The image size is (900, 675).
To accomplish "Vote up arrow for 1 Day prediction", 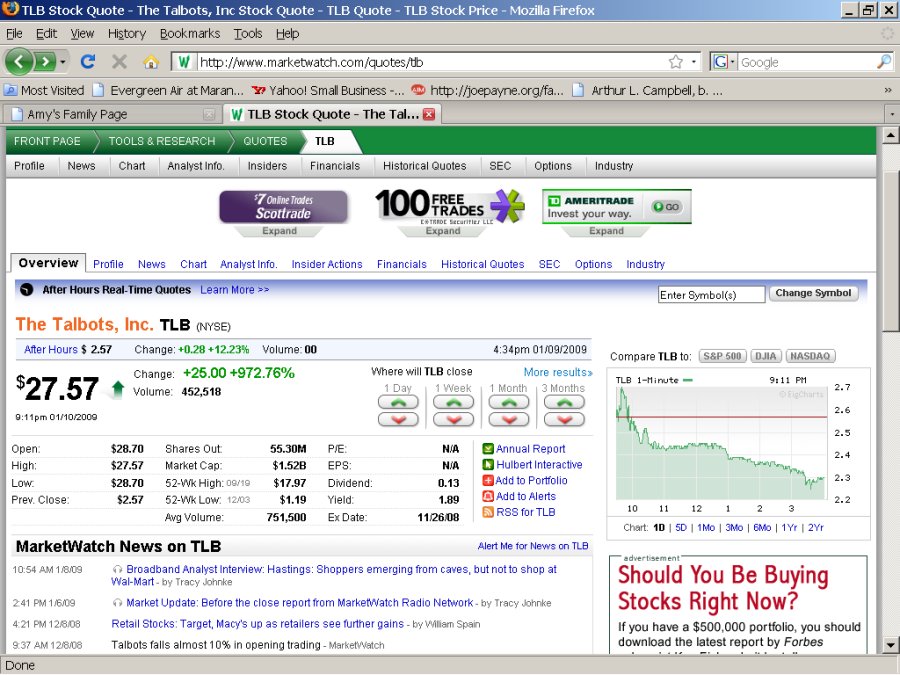I will point(397,403).
